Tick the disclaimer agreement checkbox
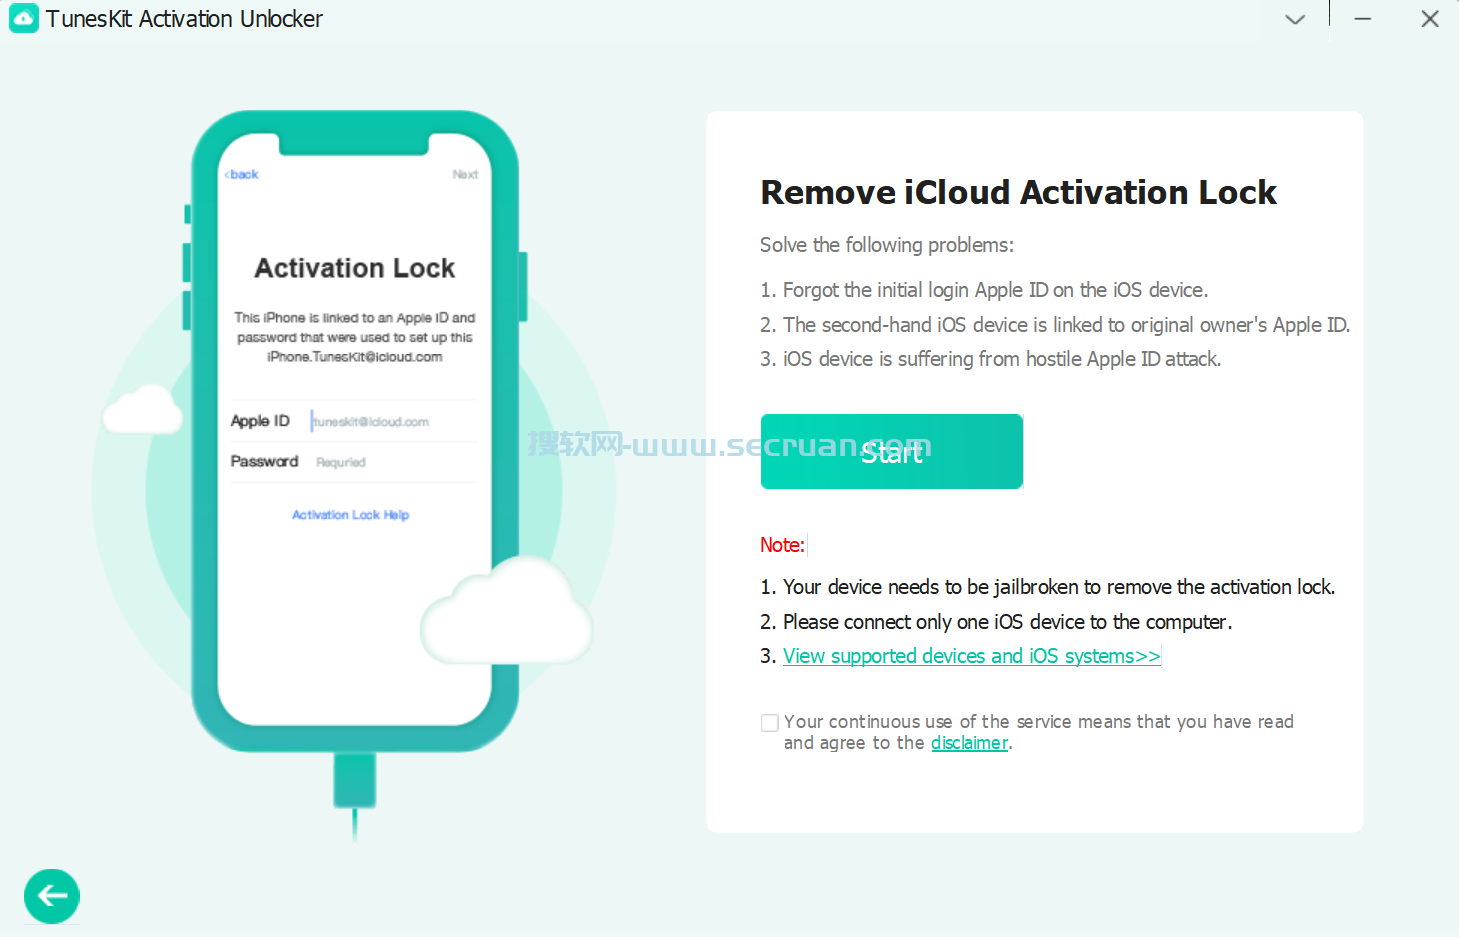 (x=770, y=723)
